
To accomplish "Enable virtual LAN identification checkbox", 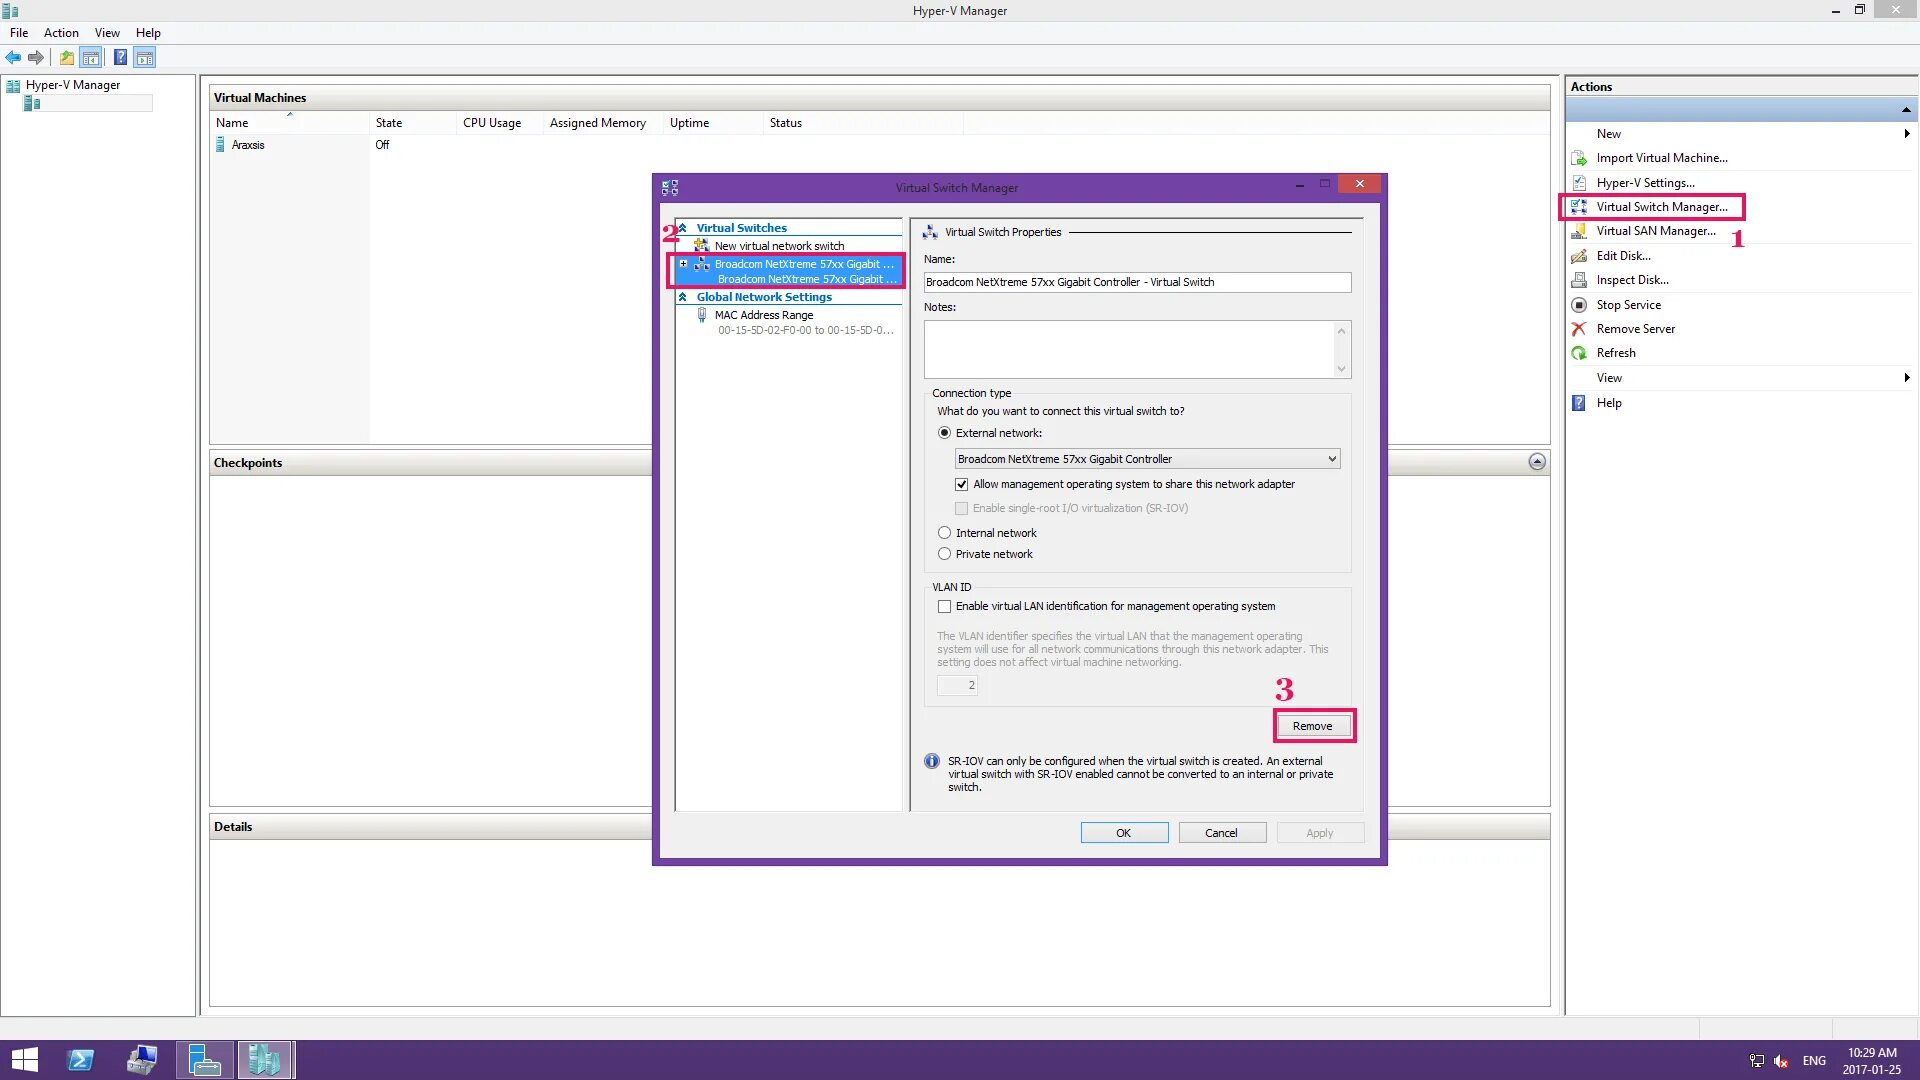I will [944, 607].
